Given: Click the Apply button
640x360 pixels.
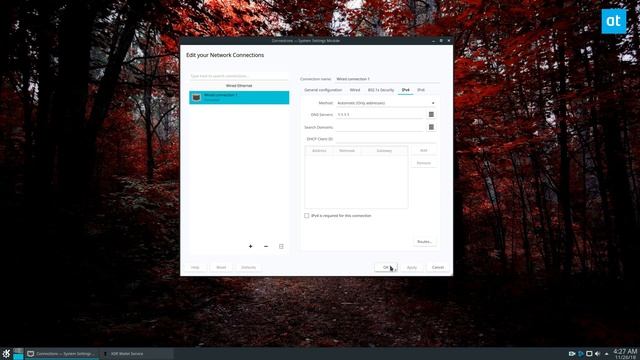Looking at the screenshot, I should [x=412, y=267].
